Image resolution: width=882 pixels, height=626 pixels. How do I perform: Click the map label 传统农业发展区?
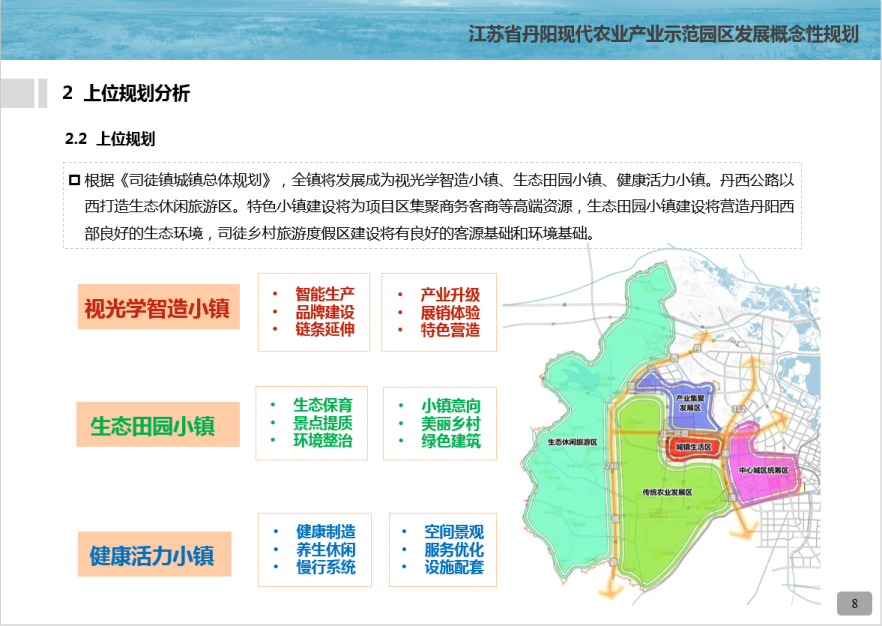(667, 492)
